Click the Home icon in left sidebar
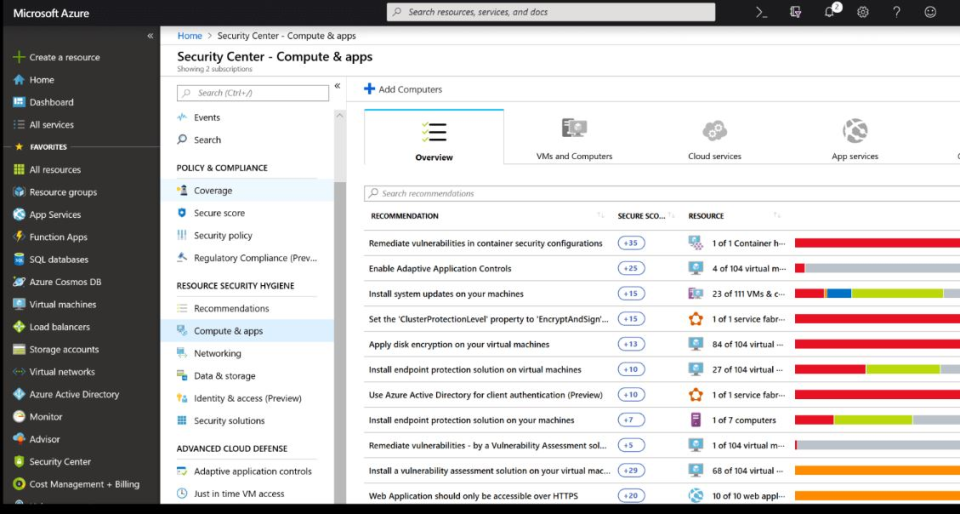This screenshot has height=514, width=960. (x=19, y=80)
